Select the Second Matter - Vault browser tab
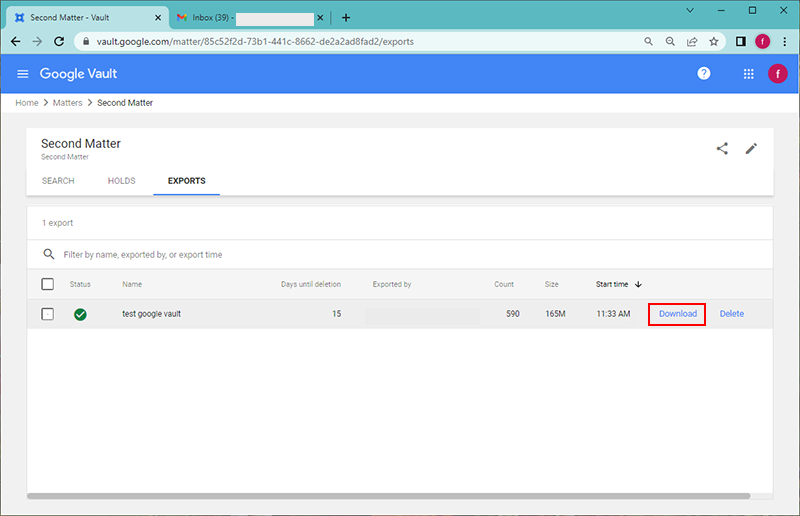Image resolution: width=800 pixels, height=516 pixels. [x=87, y=18]
